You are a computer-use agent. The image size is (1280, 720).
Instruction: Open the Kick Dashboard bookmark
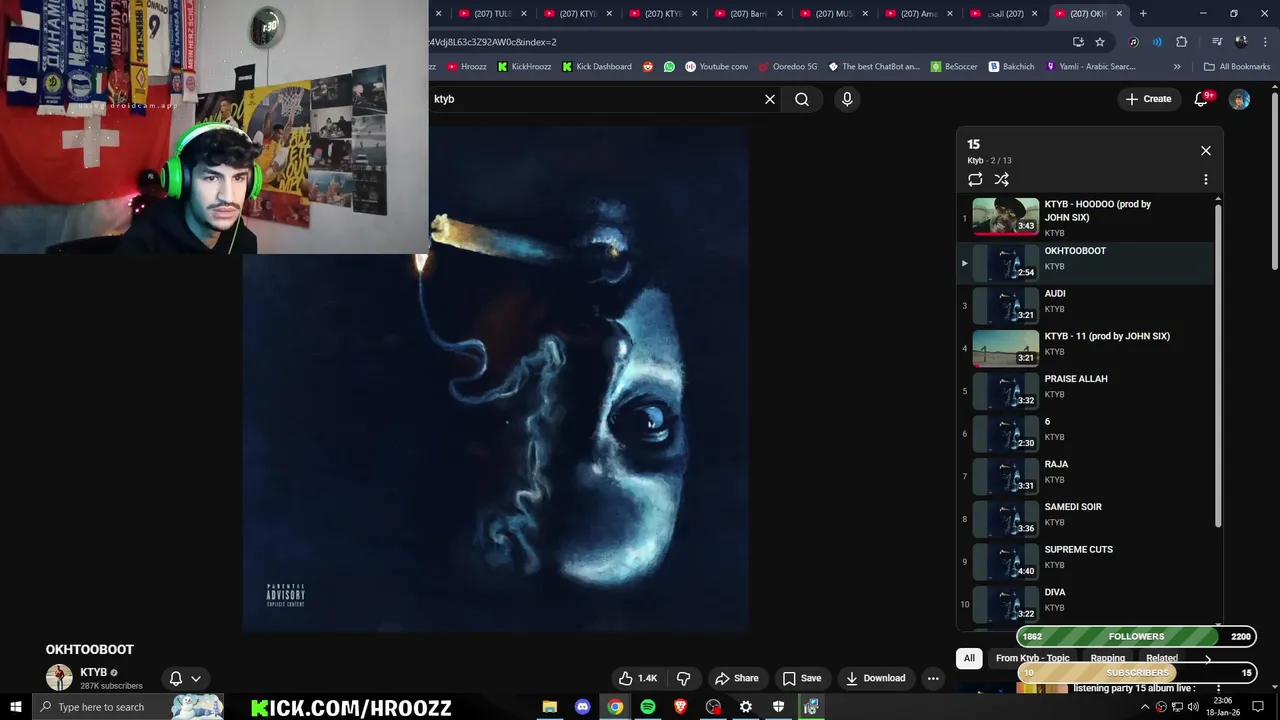[597, 67]
